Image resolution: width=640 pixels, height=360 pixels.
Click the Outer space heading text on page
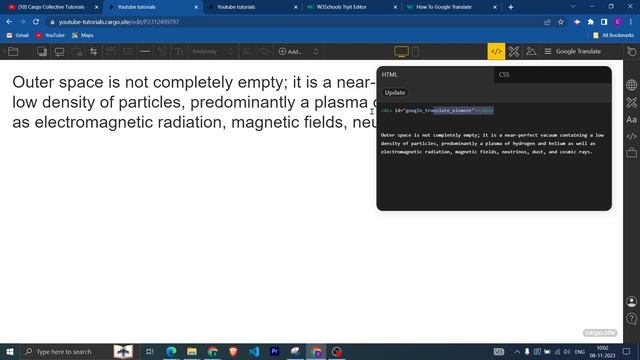(x=194, y=102)
